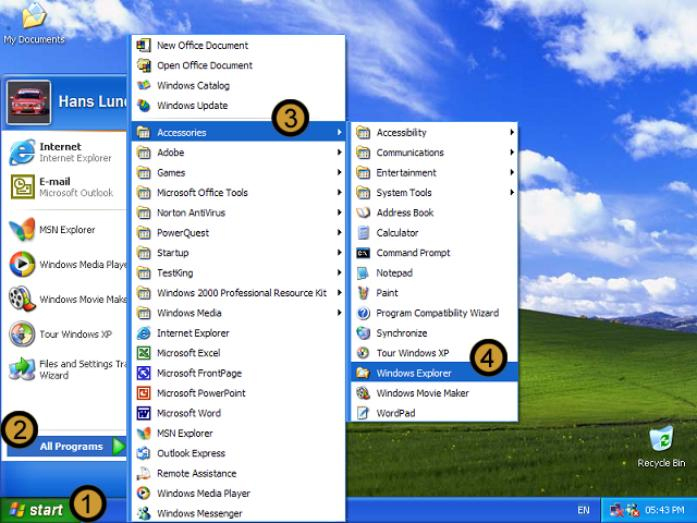Expand the Microsoft Office Tools arrow

pos(339,192)
